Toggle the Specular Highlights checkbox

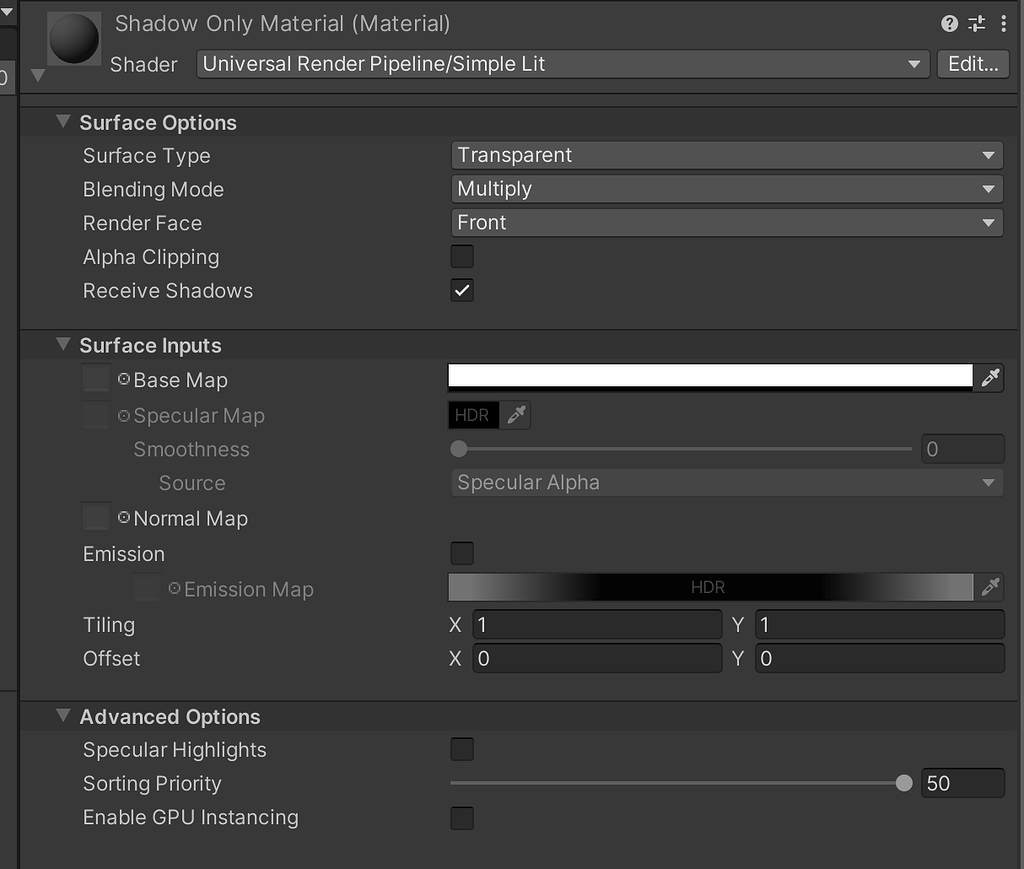(462, 750)
